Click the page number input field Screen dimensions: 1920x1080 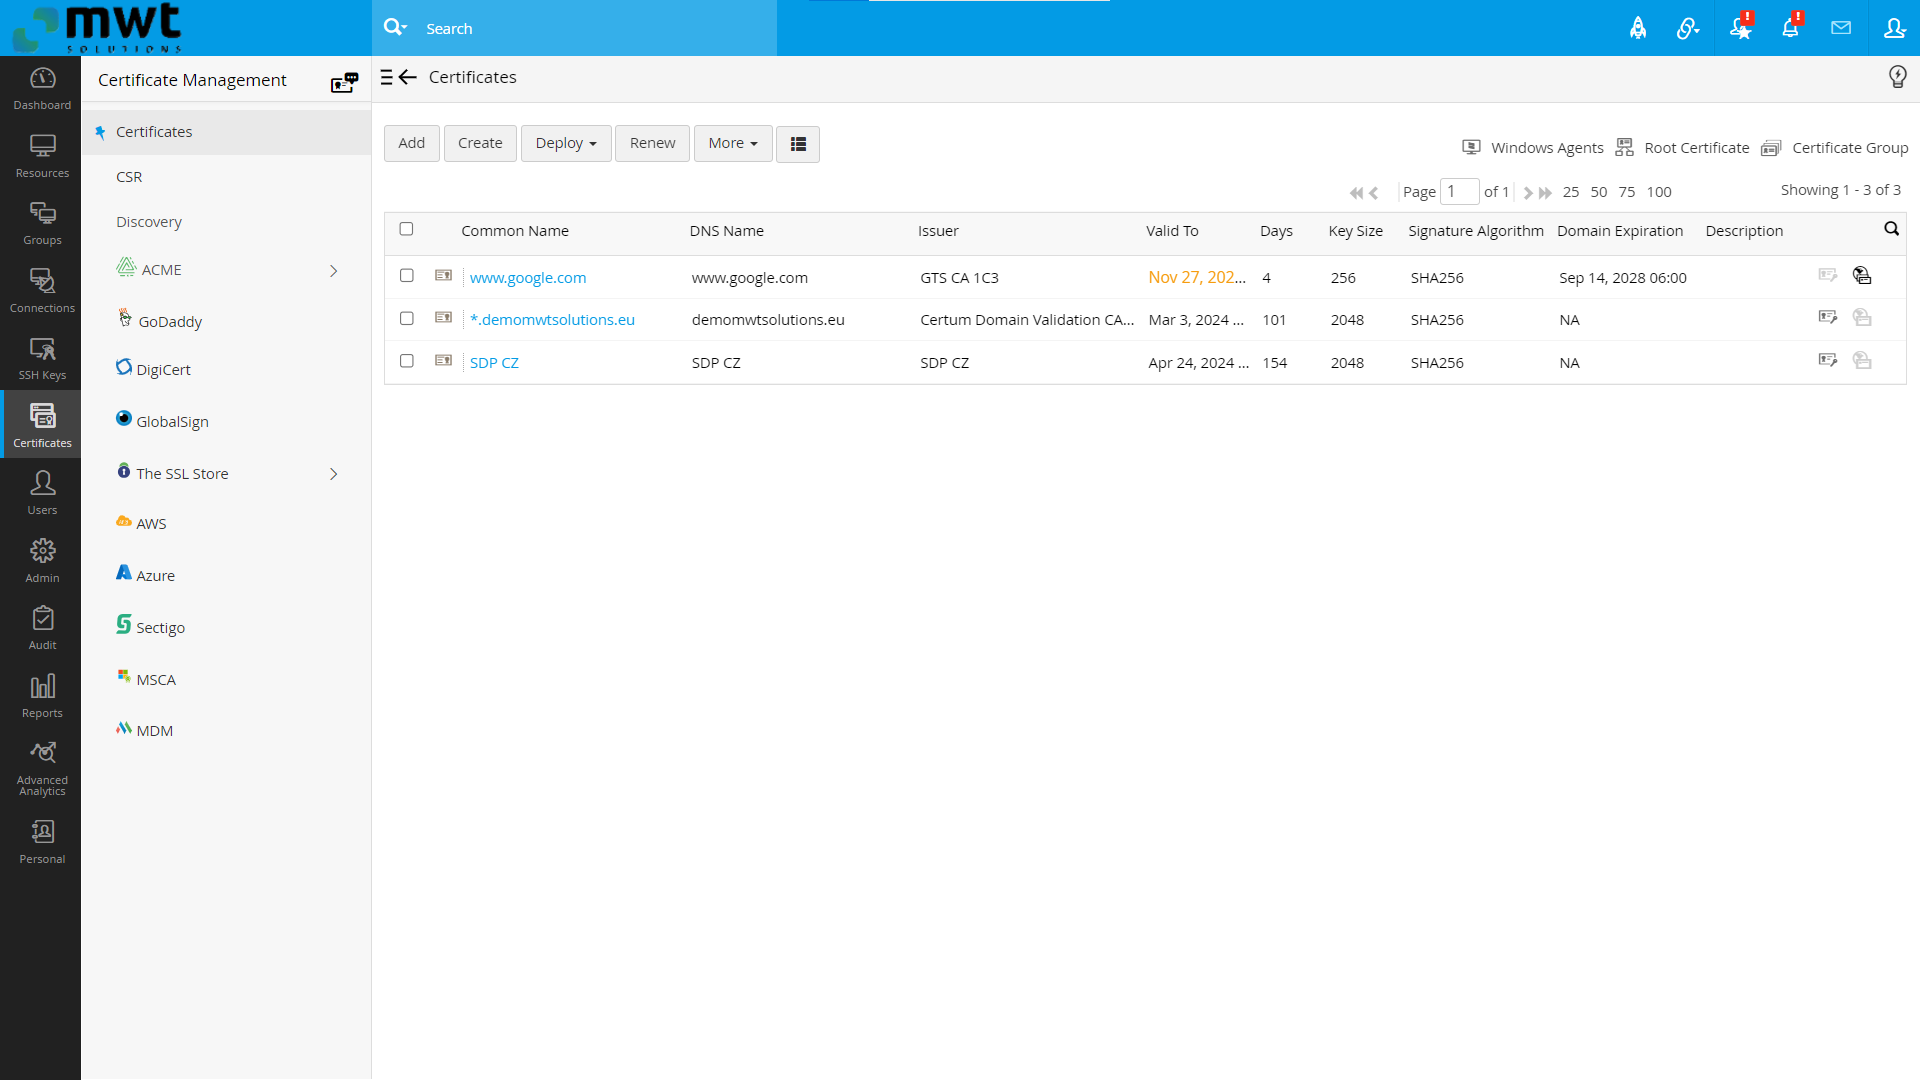coord(1459,191)
